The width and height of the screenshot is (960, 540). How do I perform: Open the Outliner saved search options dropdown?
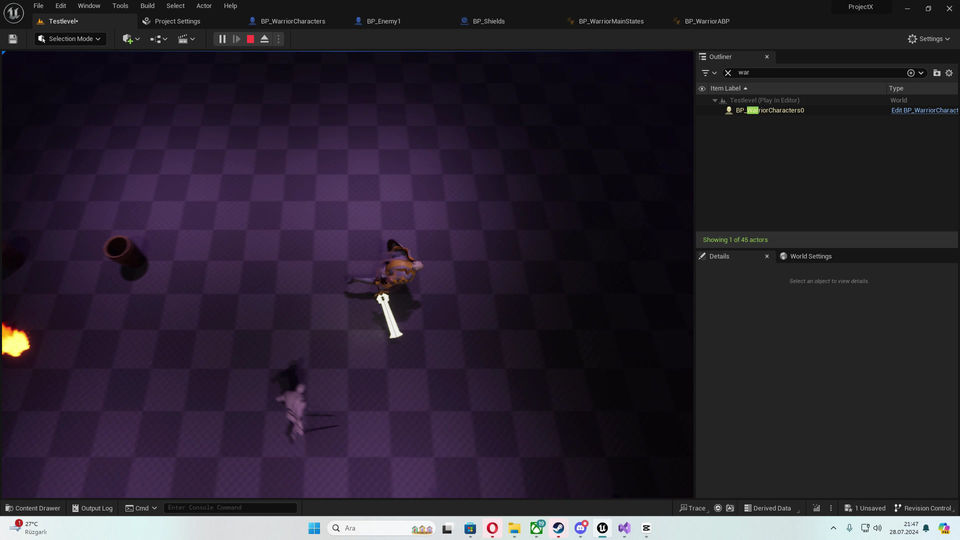point(915,73)
